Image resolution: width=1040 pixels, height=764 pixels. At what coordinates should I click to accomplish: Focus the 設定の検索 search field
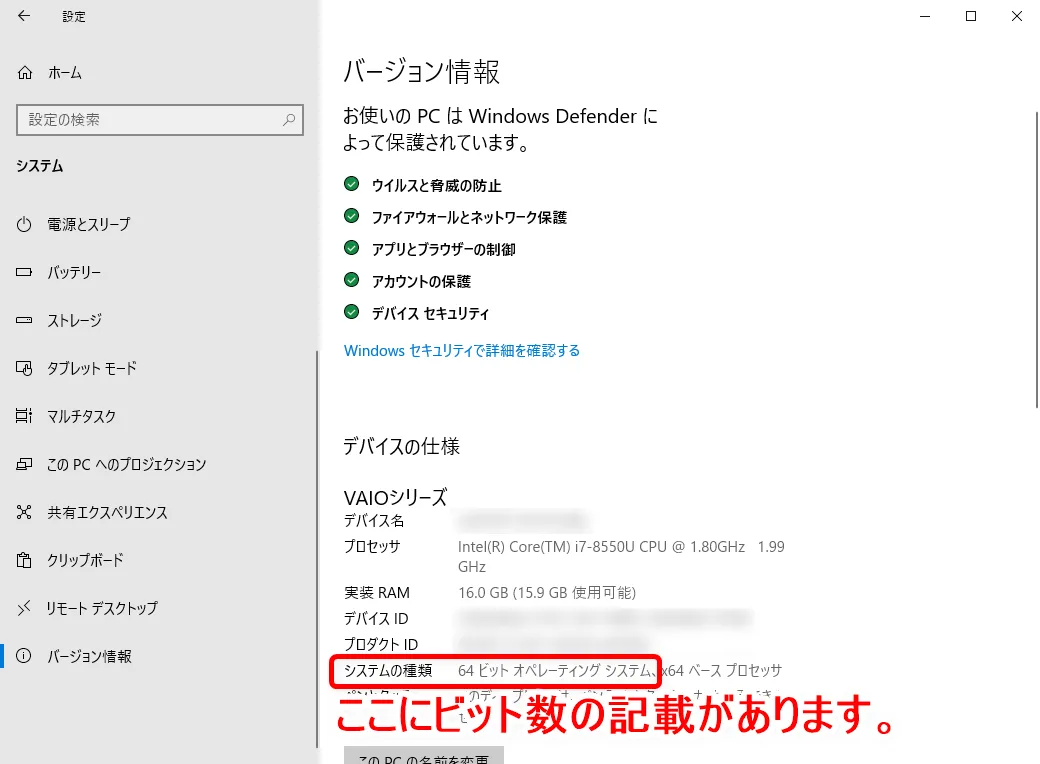coord(160,120)
